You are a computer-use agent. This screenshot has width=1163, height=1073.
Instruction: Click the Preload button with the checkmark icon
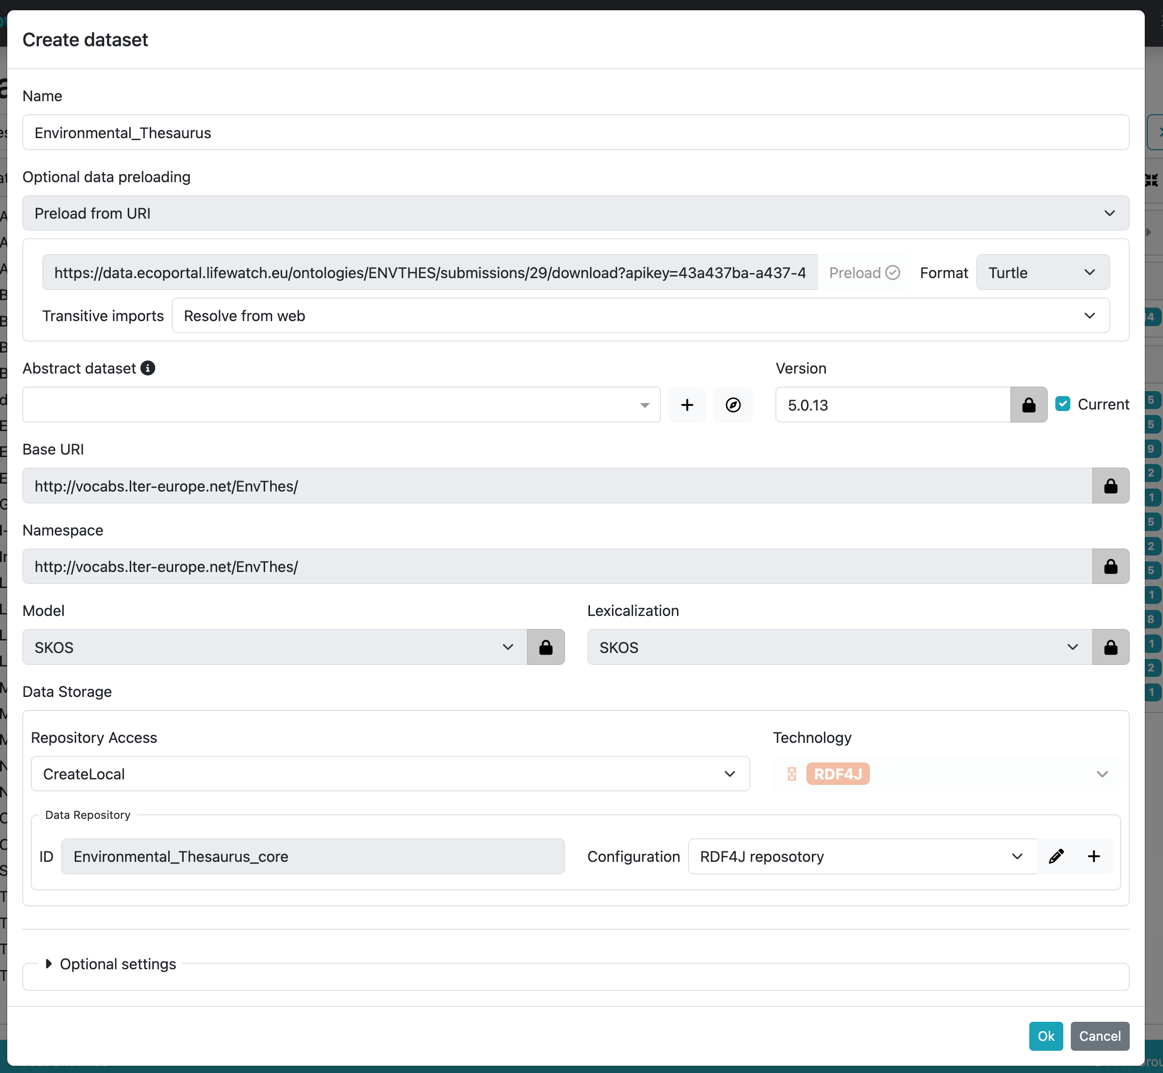point(862,271)
